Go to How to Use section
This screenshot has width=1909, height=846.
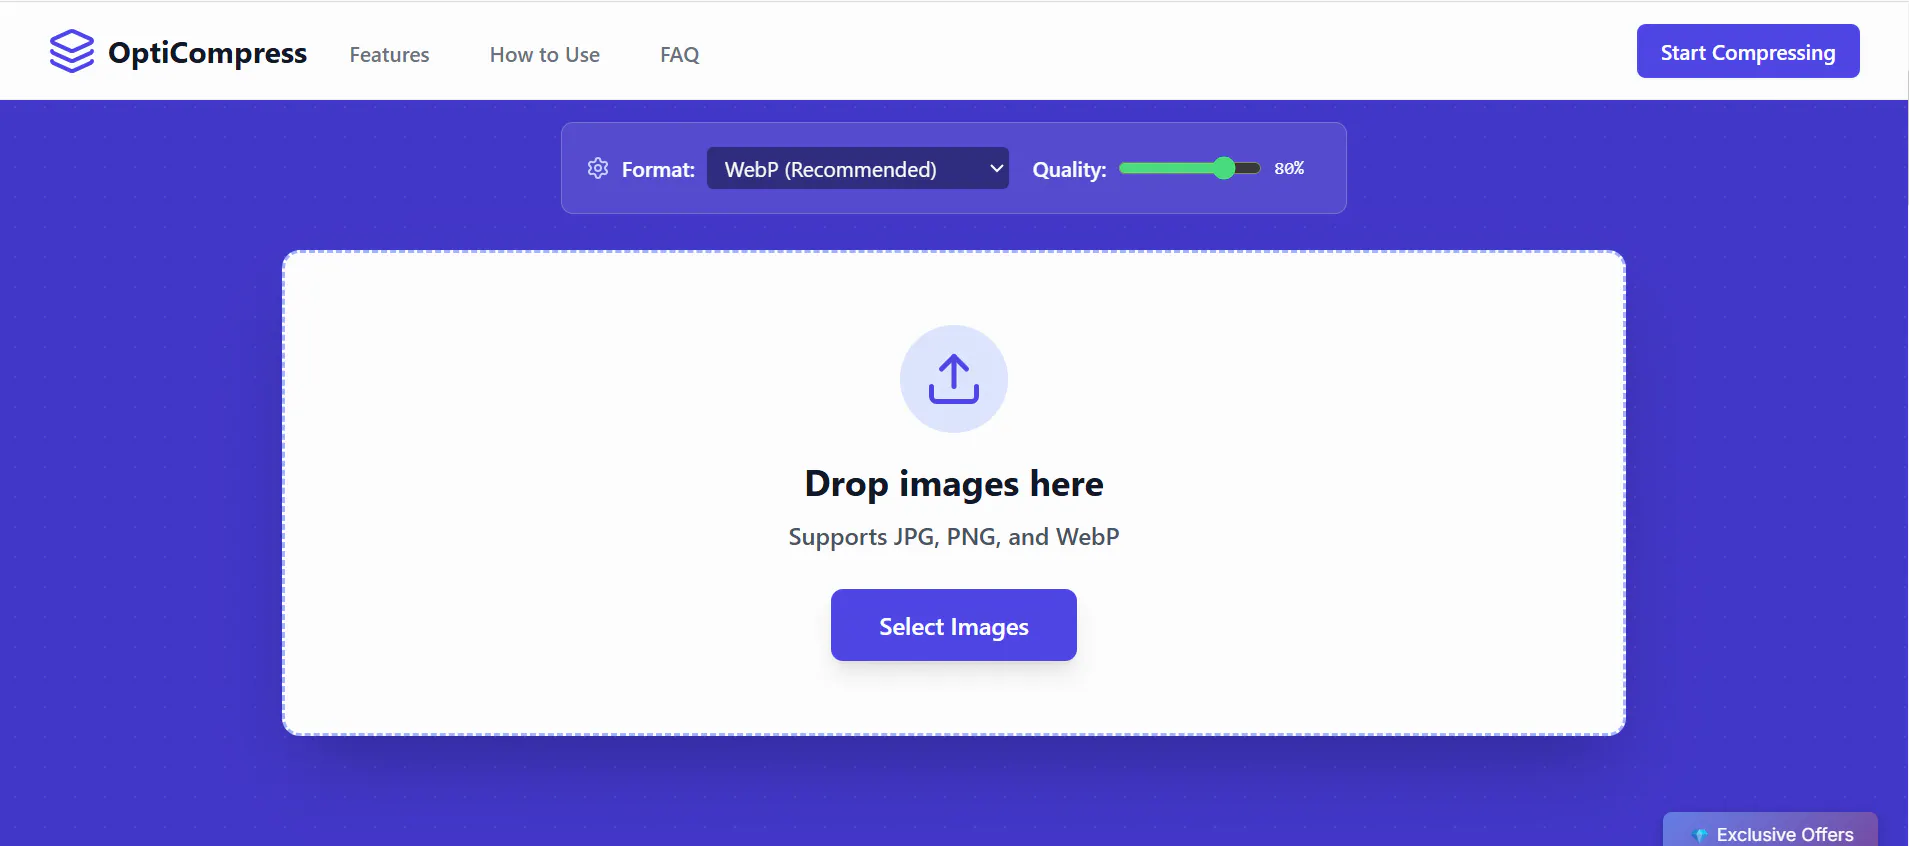point(545,55)
